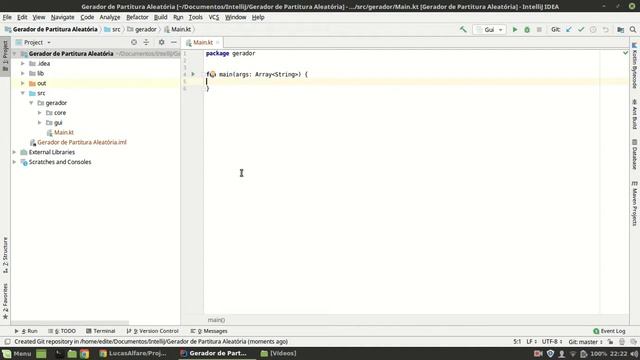Image resolution: width=640 pixels, height=360 pixels.
Task: Toggle the Project side tab
Action: pyautogui.click(x=5, y=56)
